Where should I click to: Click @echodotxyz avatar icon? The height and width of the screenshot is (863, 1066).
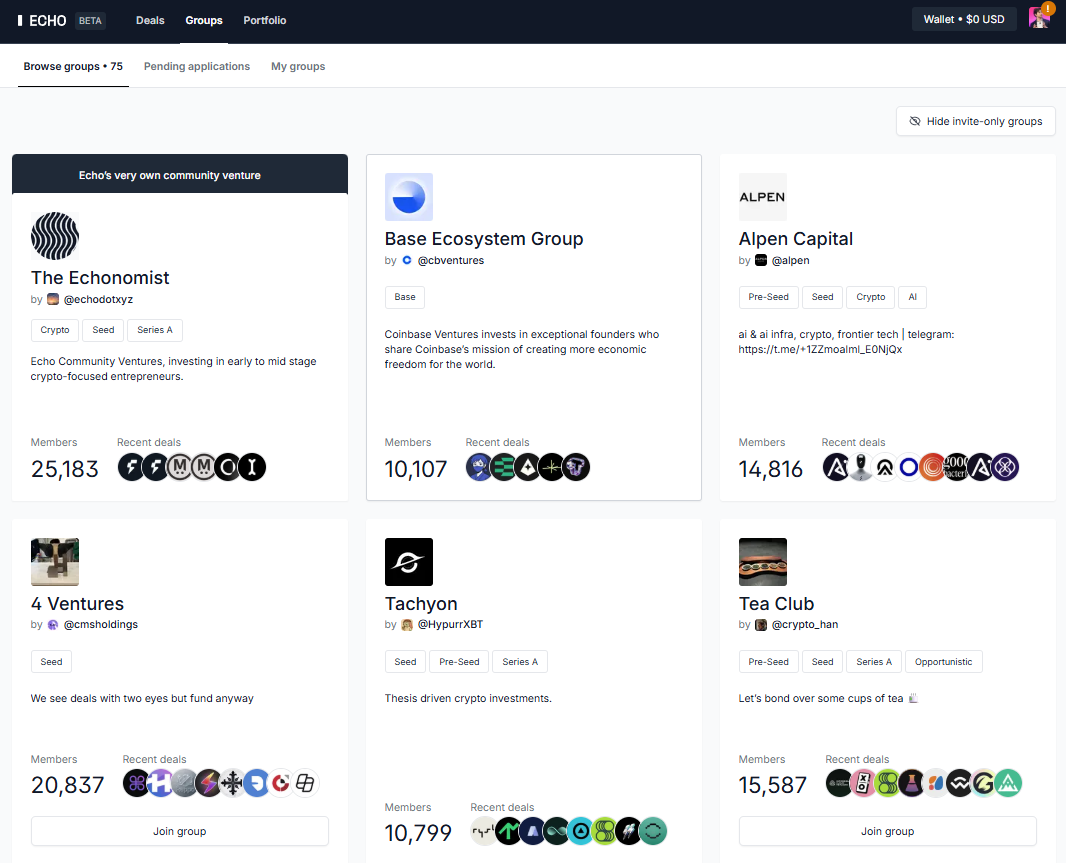[53, 299]
